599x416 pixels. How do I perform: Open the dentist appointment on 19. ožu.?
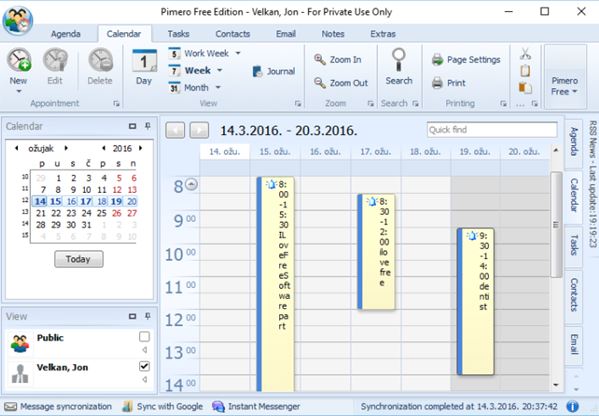pos(476,301)
